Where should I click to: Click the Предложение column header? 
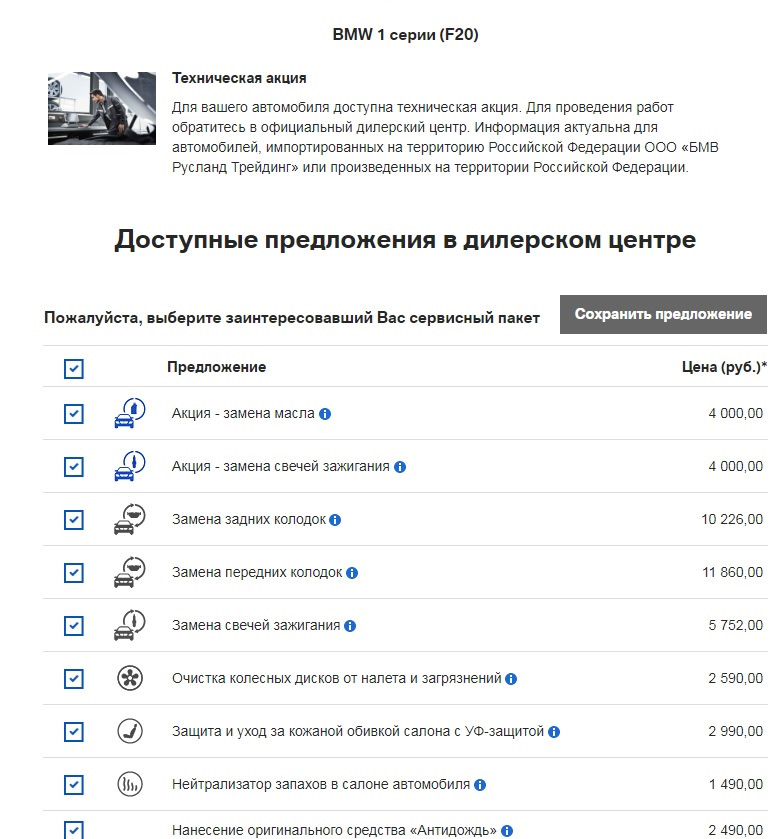(216, 367)
